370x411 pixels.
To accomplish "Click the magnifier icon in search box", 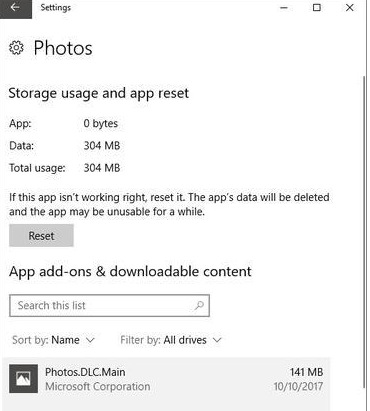I will point(199,305).
